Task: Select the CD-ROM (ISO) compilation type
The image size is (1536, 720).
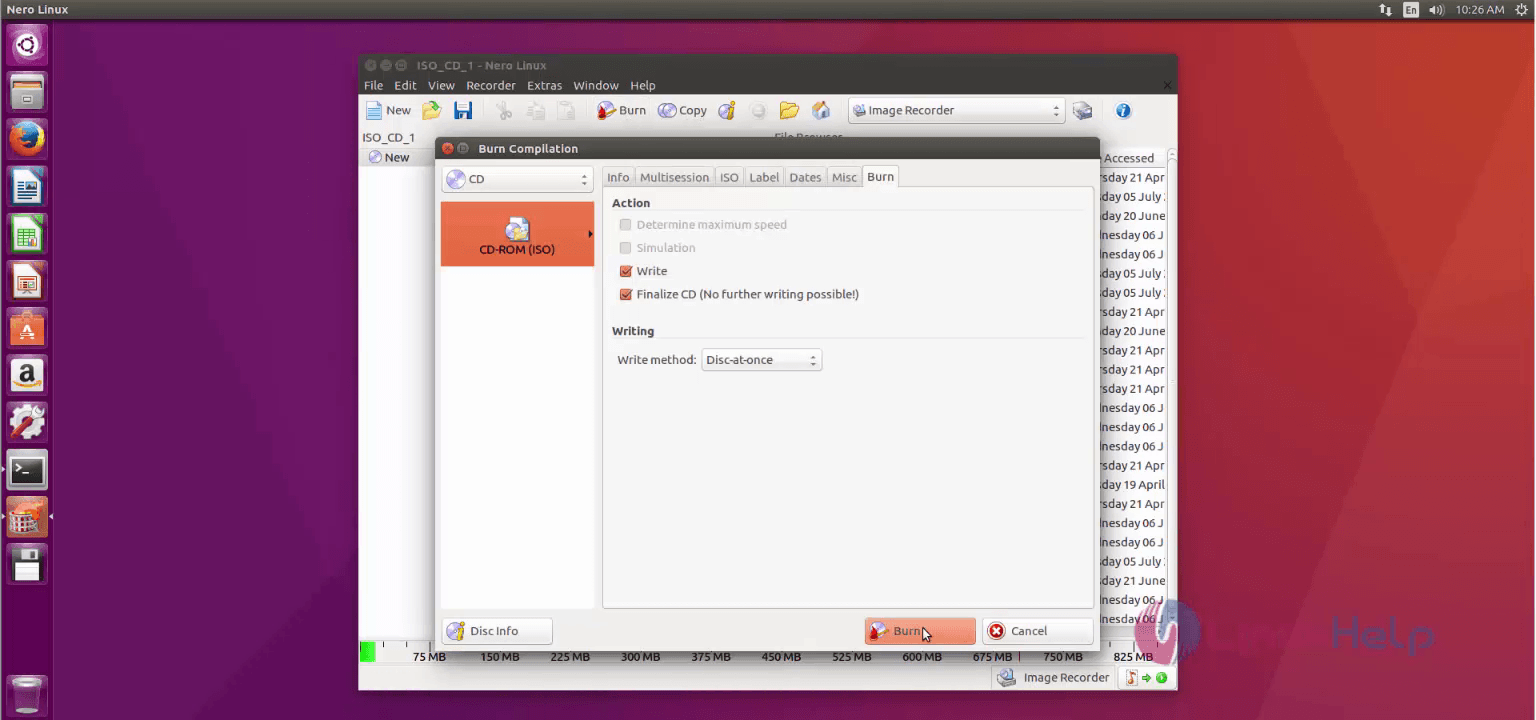Action: 517,234
